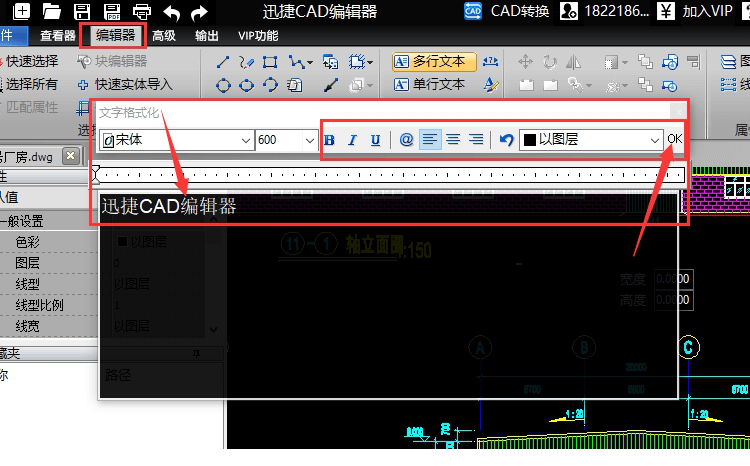Switch to 查看器 tab
This screenshot has height=466, width=750.
pos(58,36)
